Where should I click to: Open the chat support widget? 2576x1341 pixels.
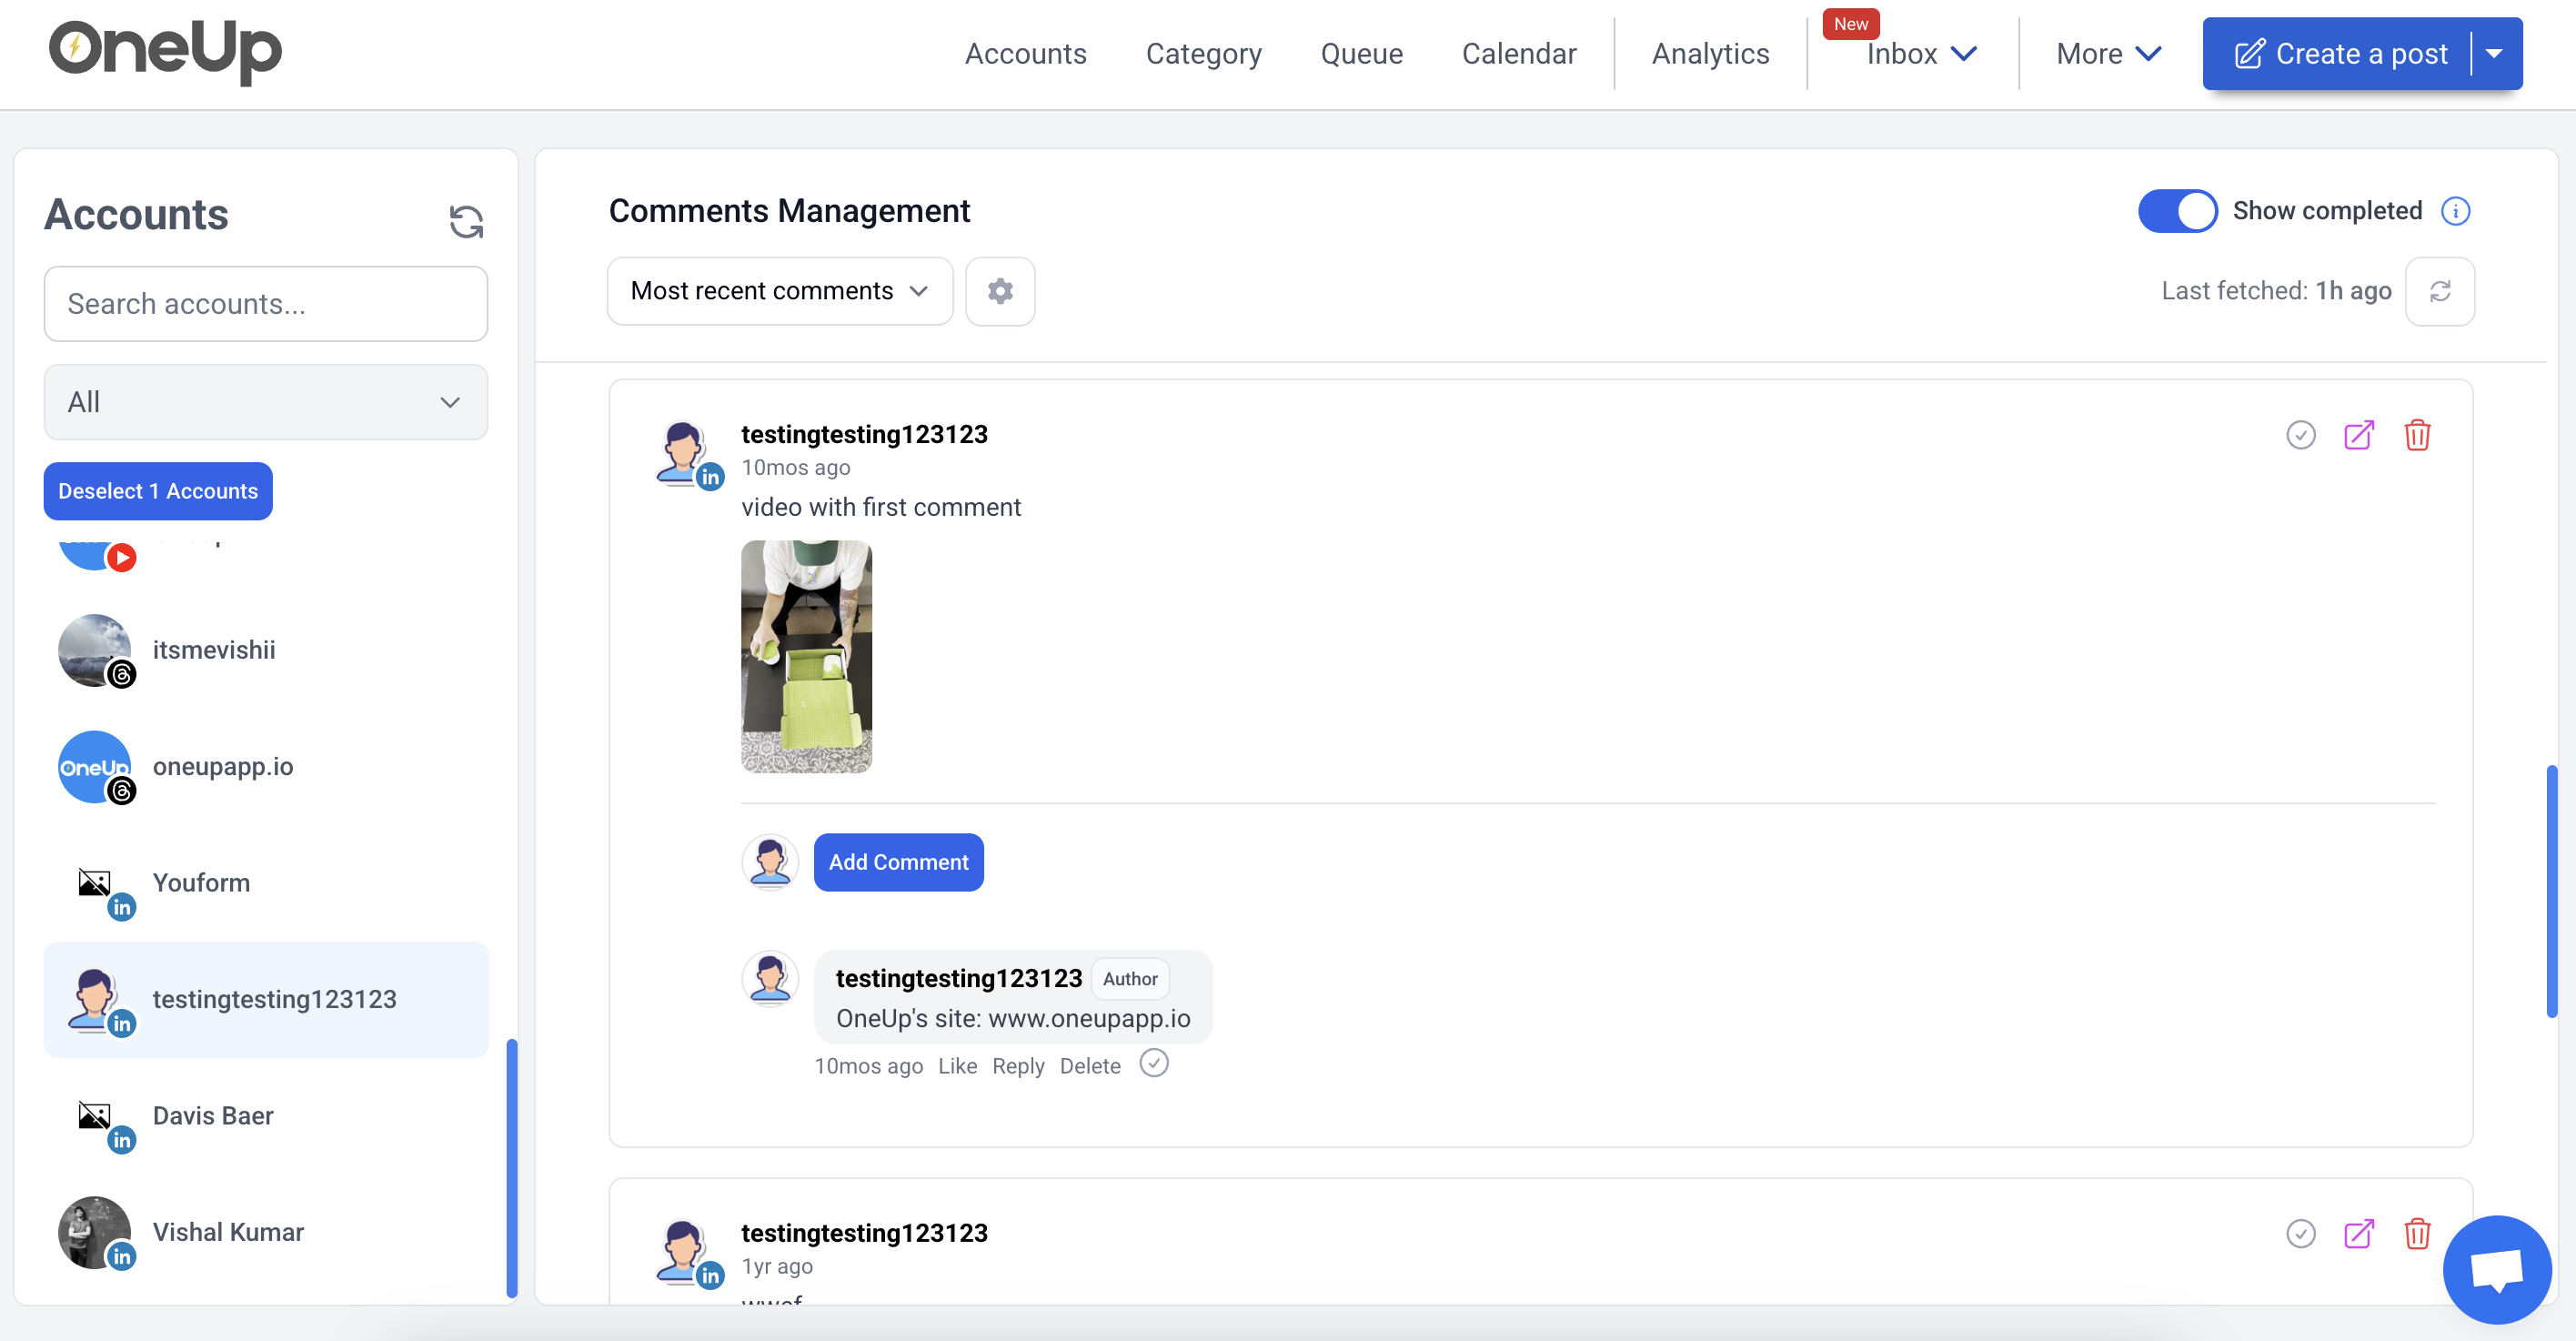point(2497,1270)
